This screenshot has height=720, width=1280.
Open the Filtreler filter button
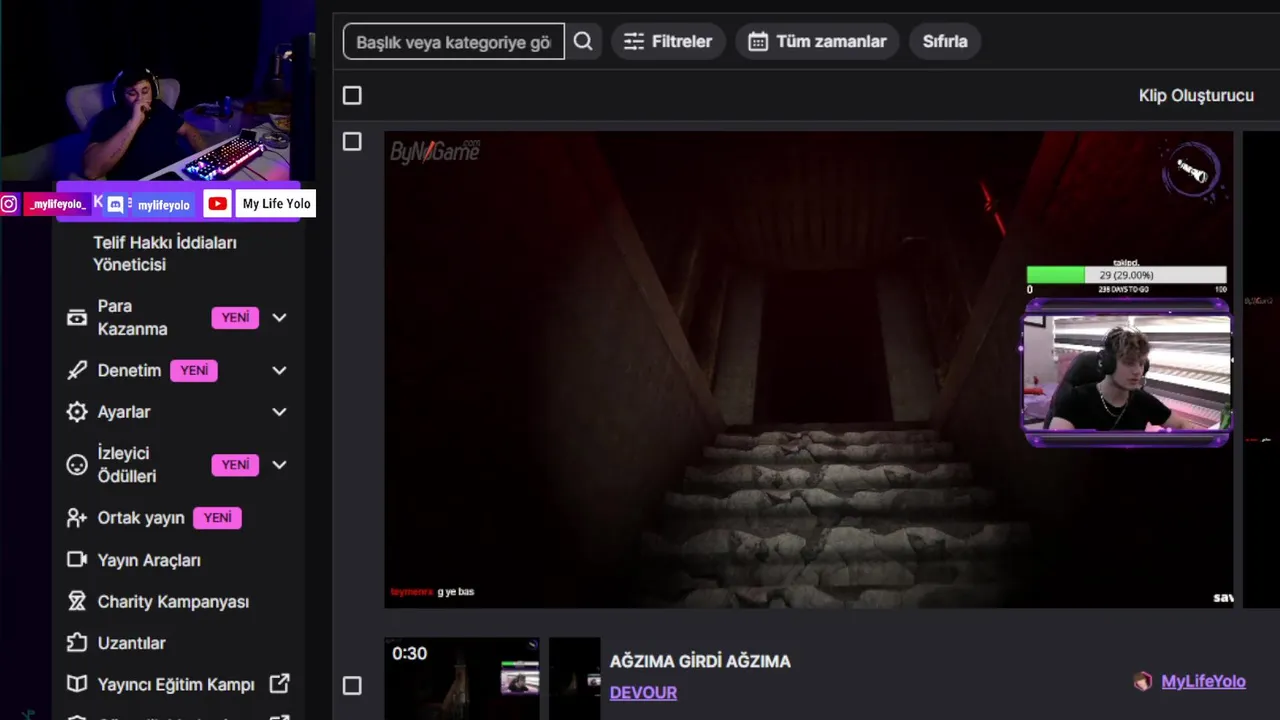pyautogui.click(x=668, y=41)
